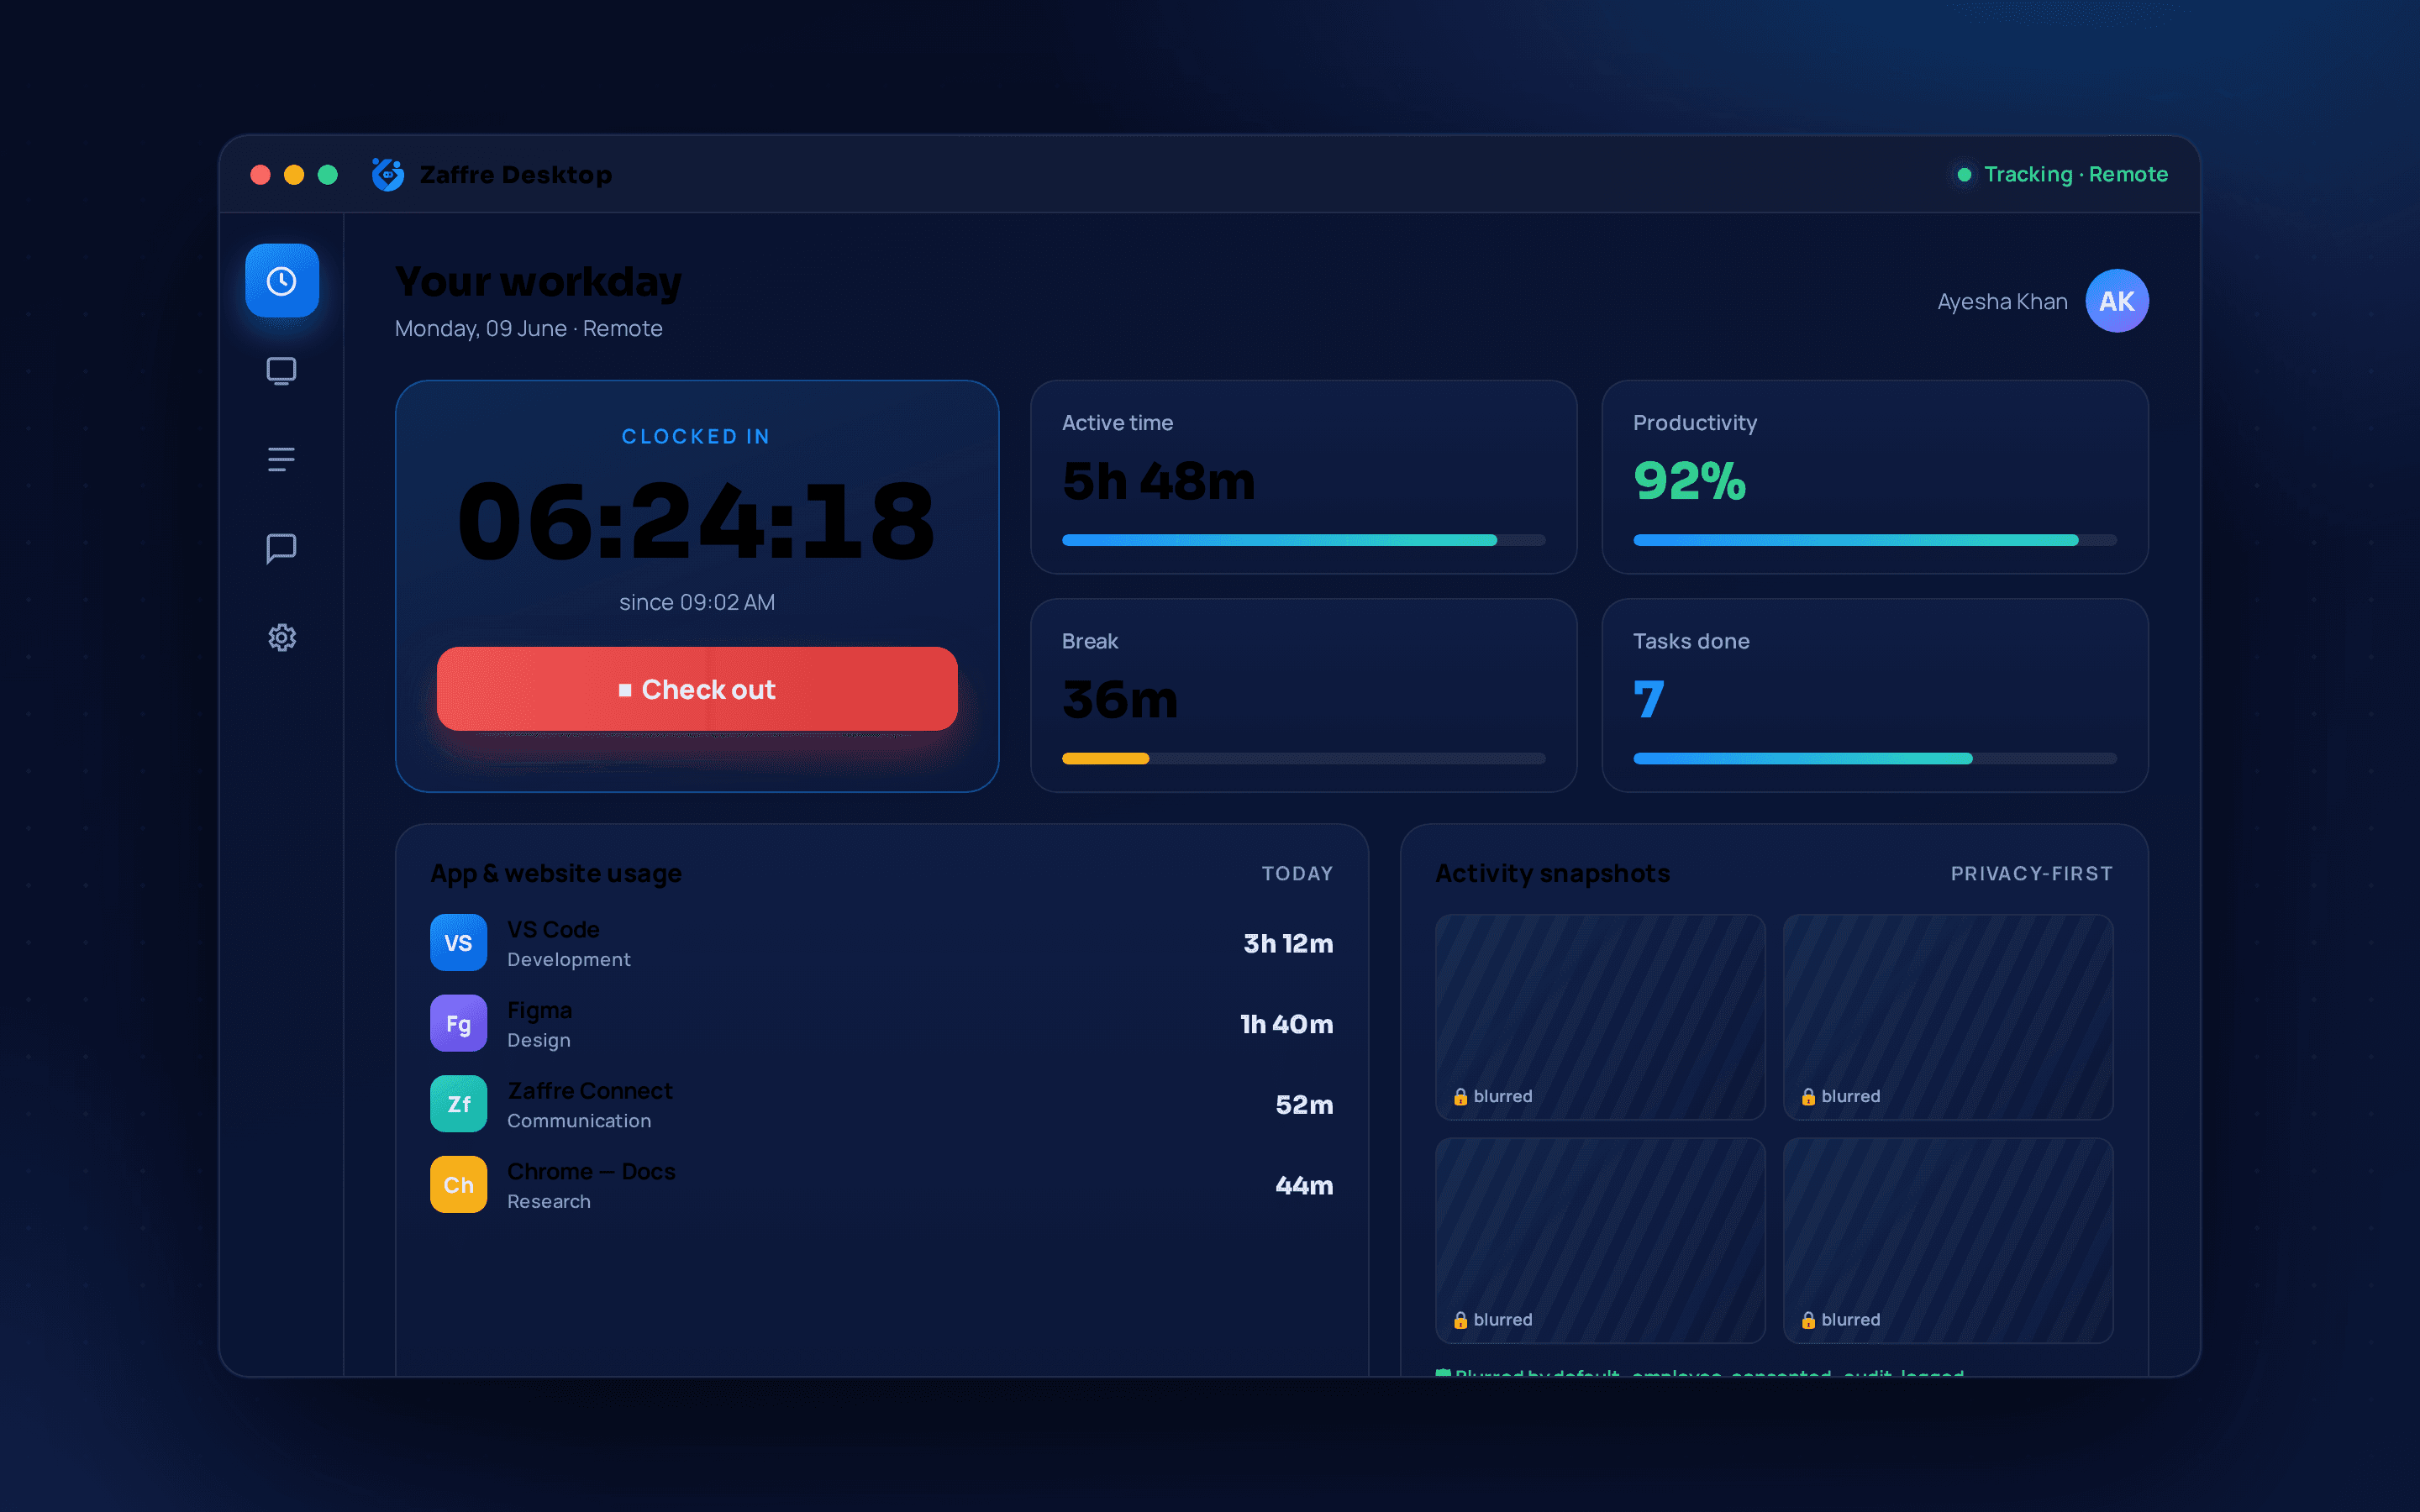
Task: Select the Chrome — Docs row name
Action: tap(591, 1171)
